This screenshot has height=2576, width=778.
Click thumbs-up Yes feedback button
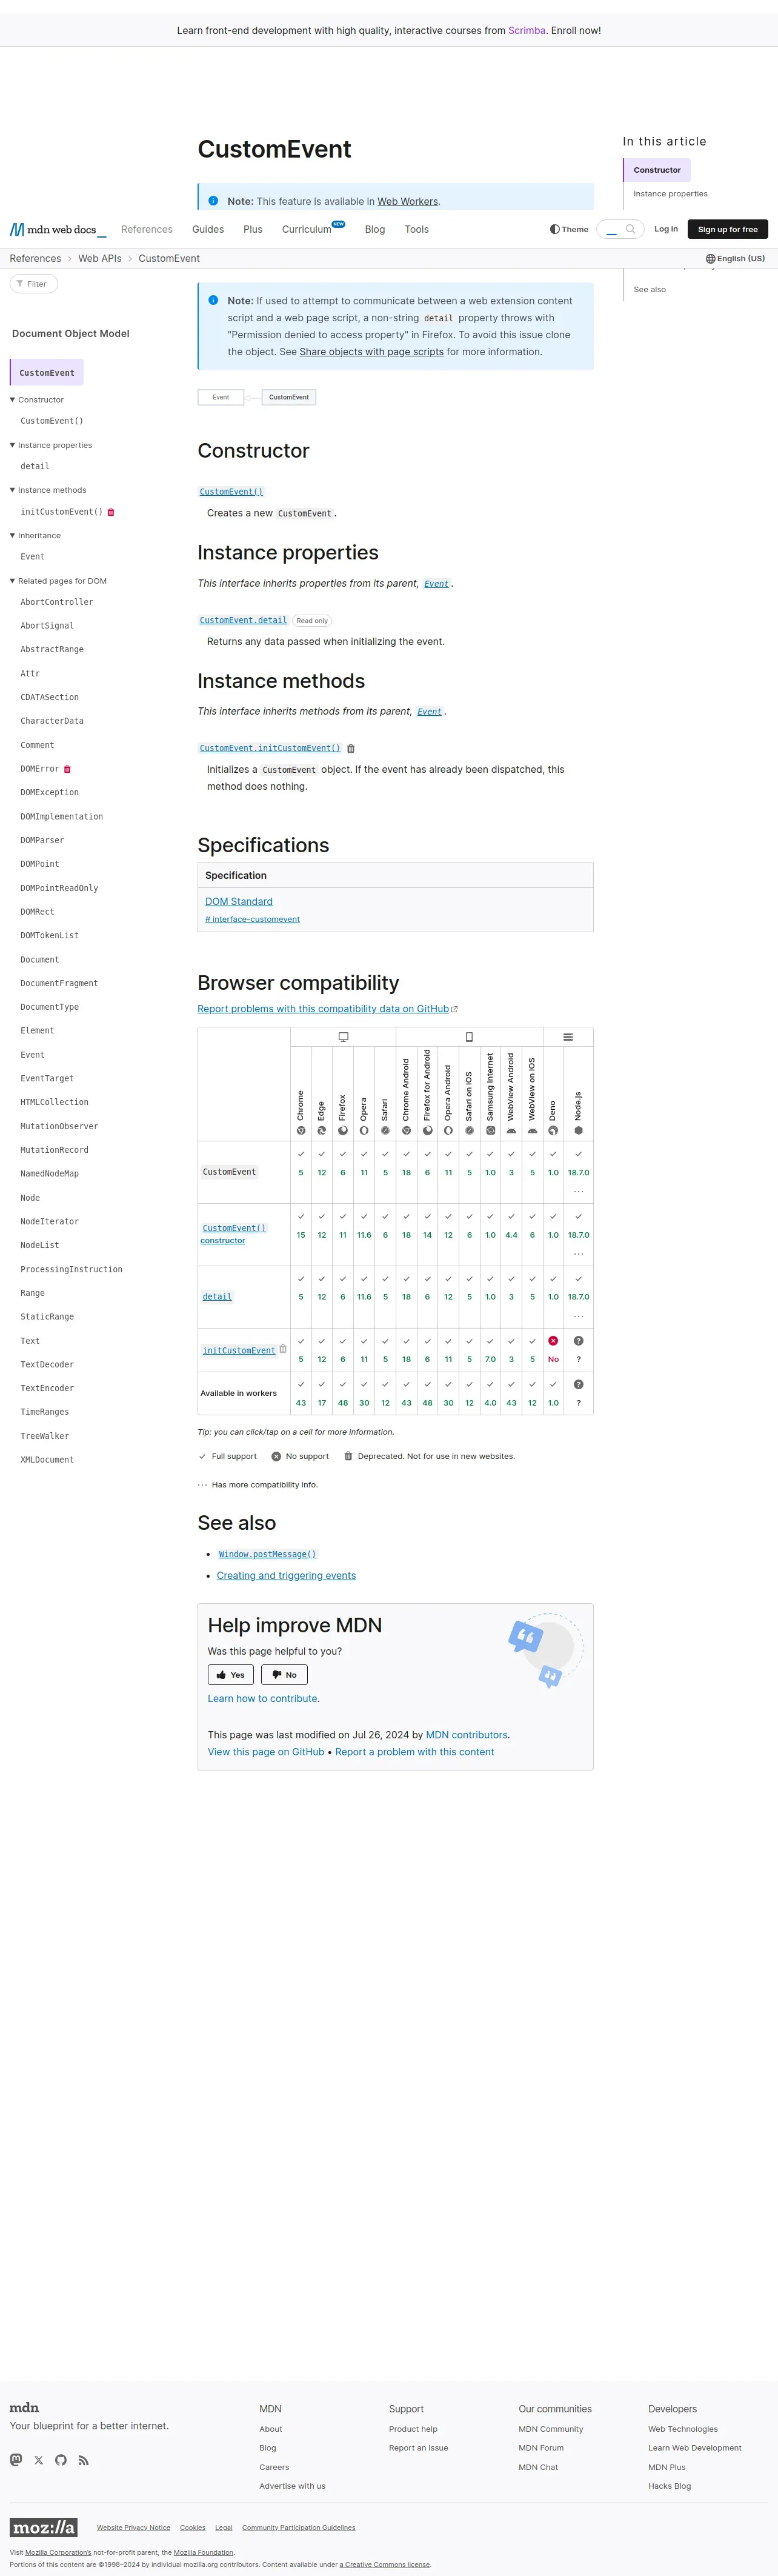[230, 1674]
